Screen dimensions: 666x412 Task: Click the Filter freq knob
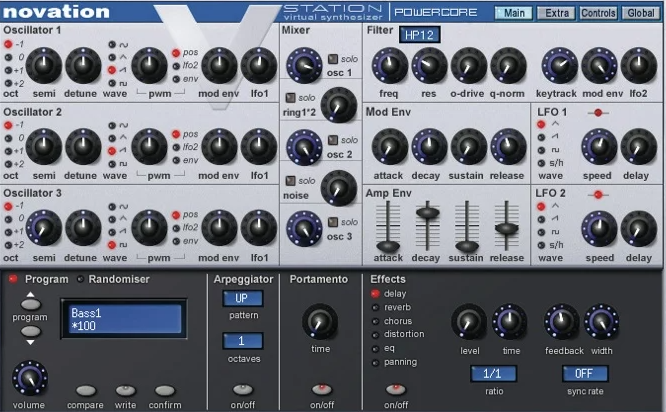(x=389, y=66)
